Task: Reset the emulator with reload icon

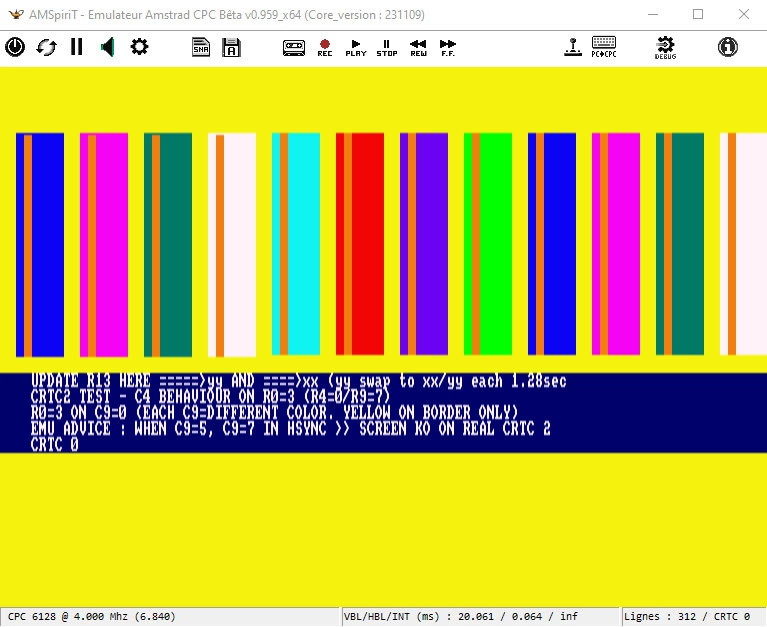Action: [46, 47]
